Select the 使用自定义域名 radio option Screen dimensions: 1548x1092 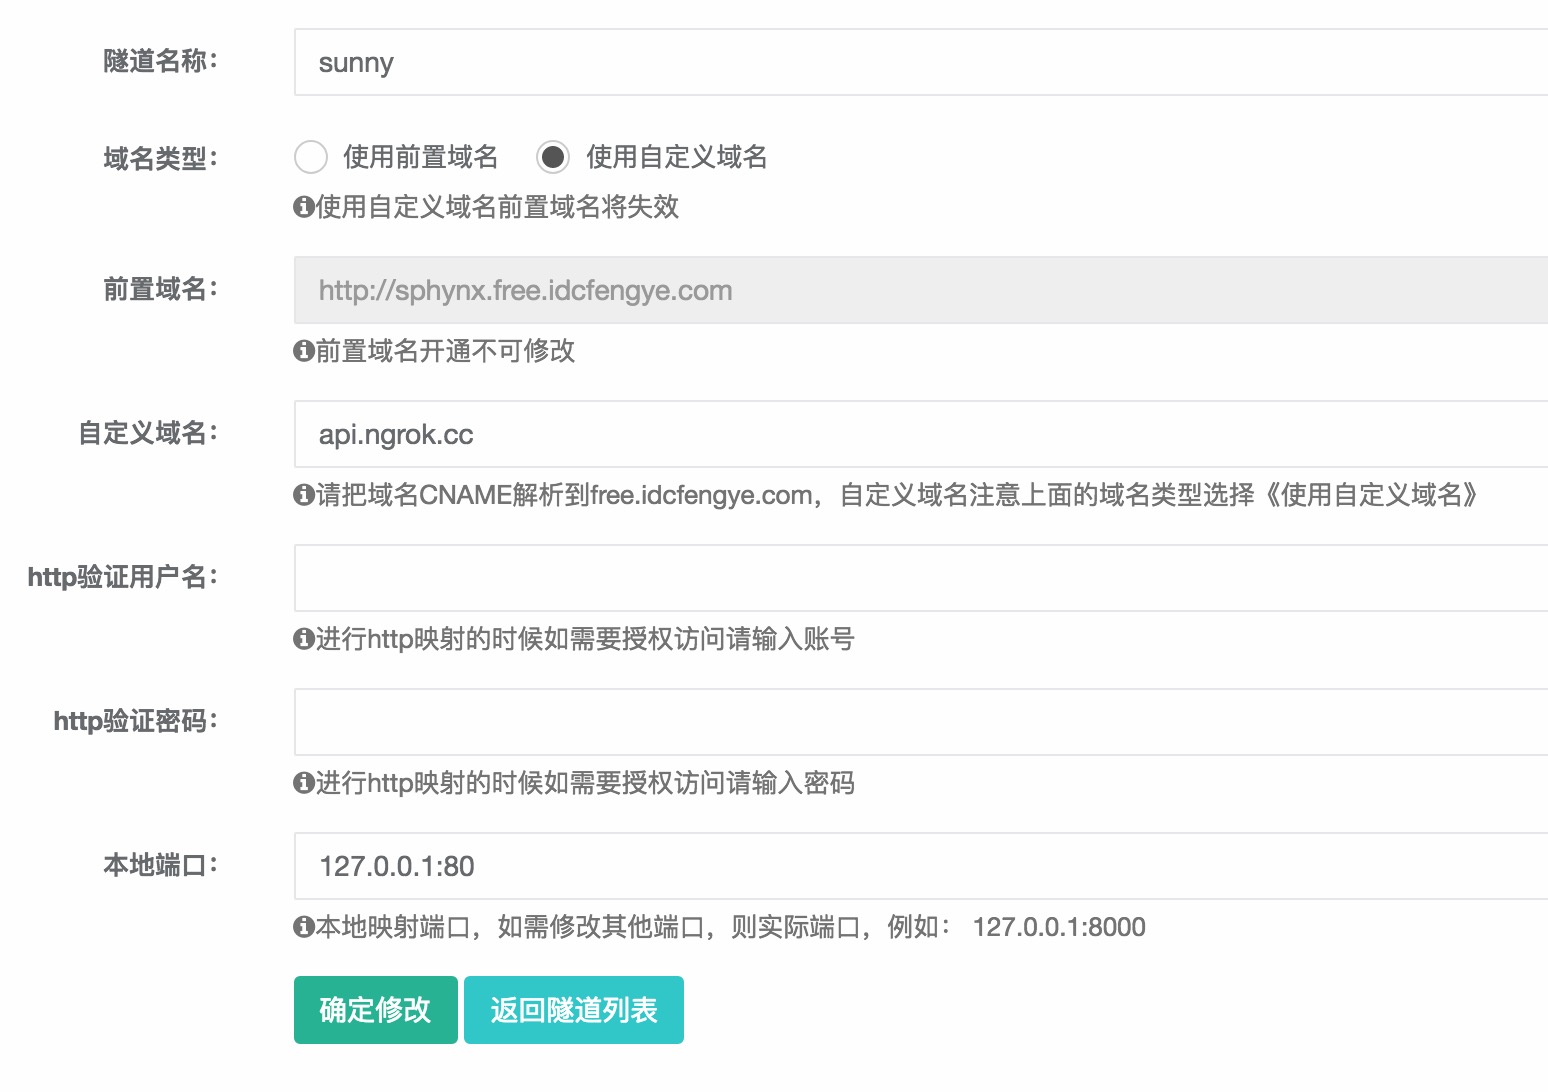[x=553, y=157]
